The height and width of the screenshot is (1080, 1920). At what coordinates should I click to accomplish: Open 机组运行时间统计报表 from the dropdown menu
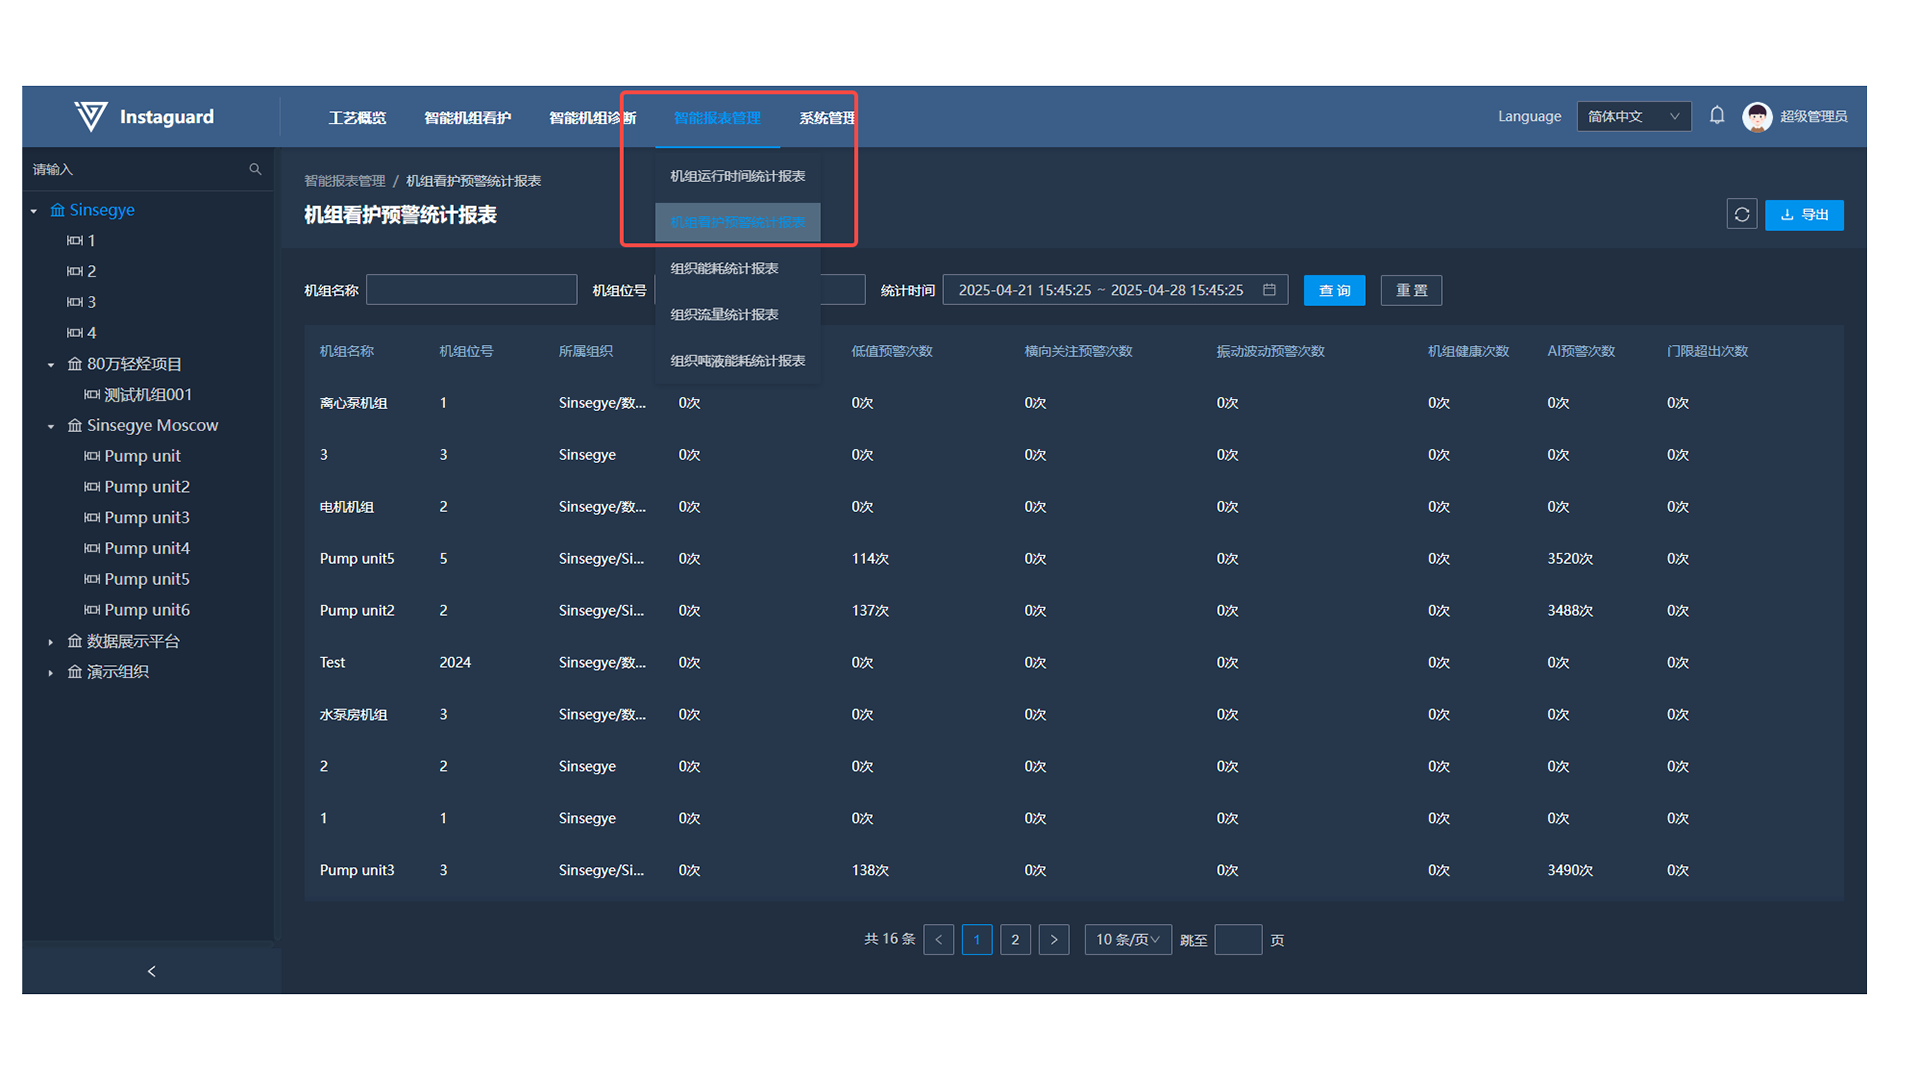point(737,176)
